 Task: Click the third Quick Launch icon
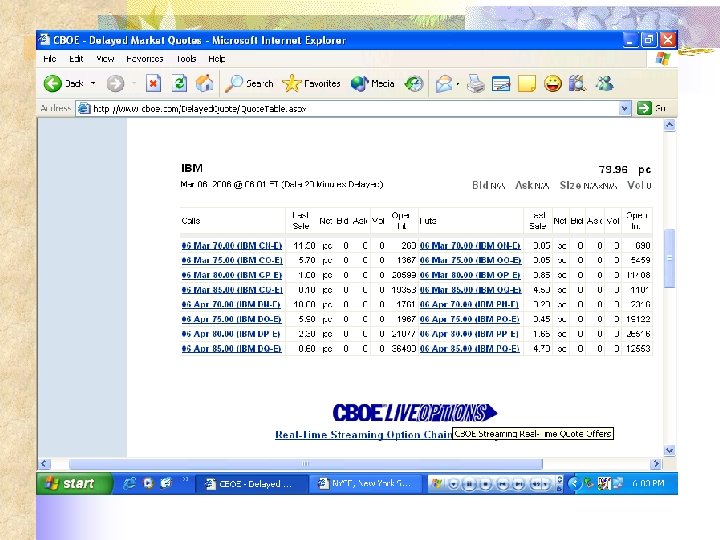(x=166, y=483)
